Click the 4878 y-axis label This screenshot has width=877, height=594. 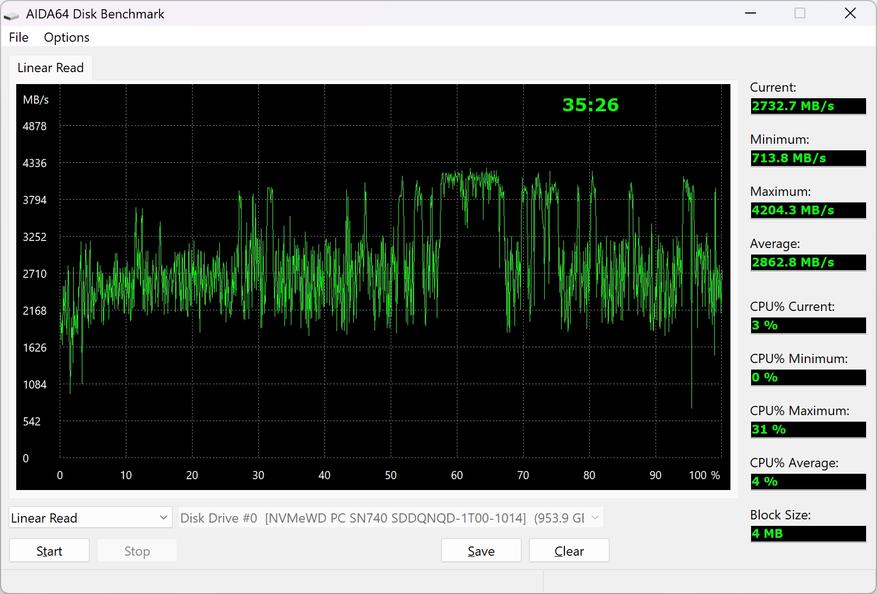pyautogui.click(x=35, y=126)
